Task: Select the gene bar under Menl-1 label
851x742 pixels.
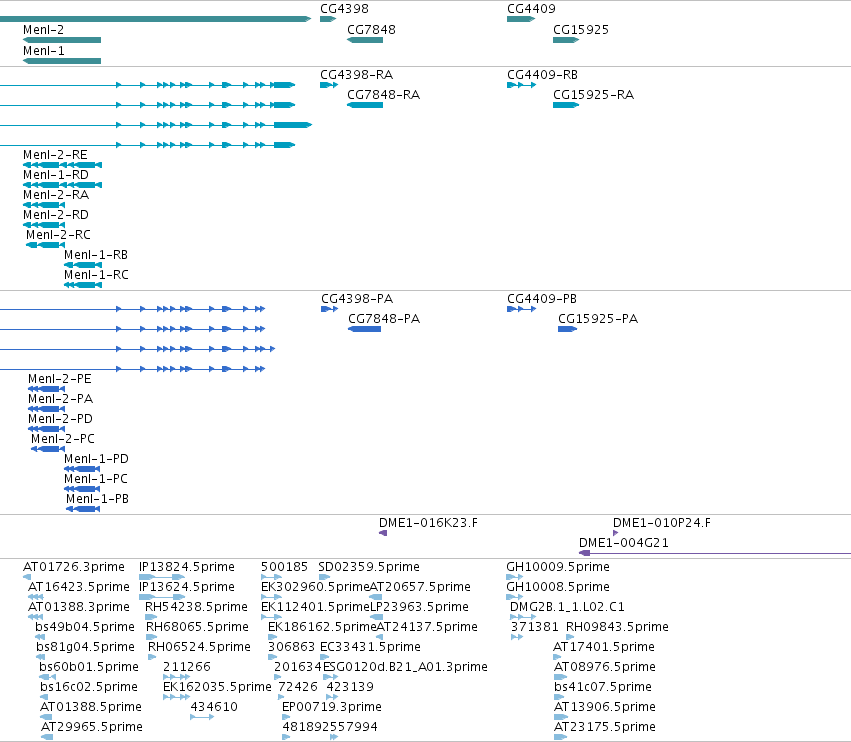Action: (x=62, y=61)
